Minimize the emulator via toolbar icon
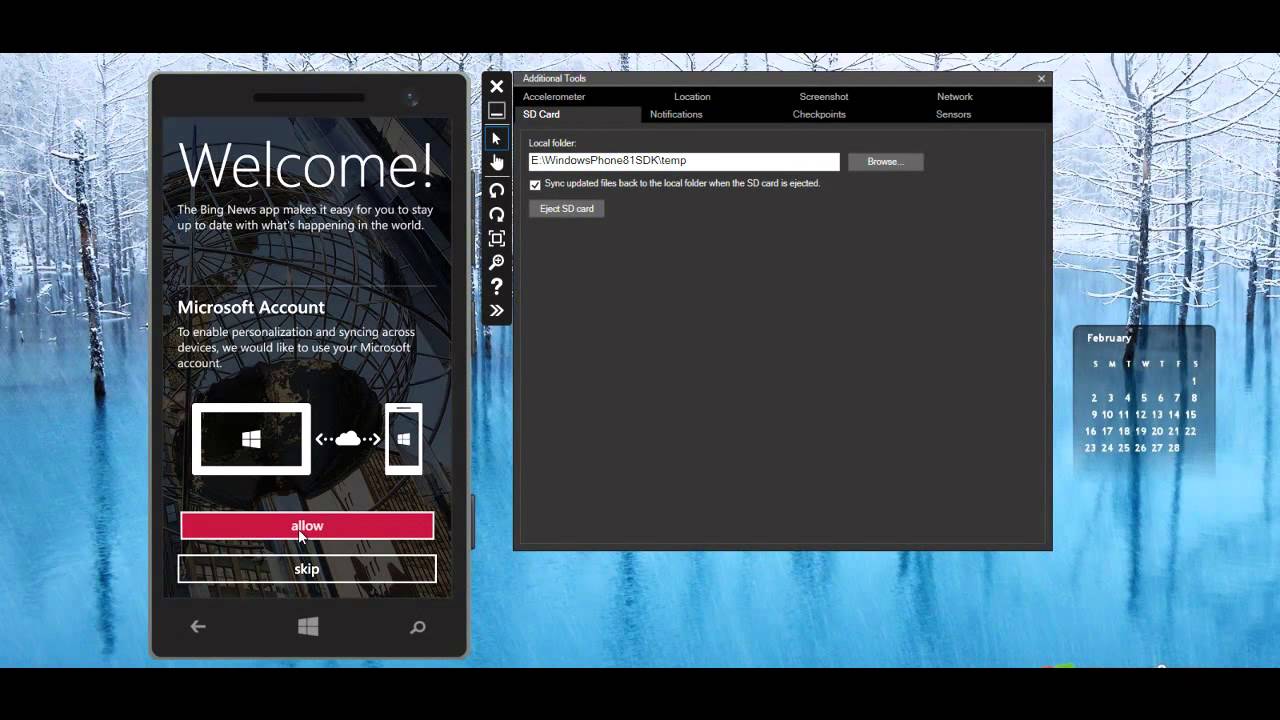1280x720 pixels. pyautogui.click(x=496, y=111)
